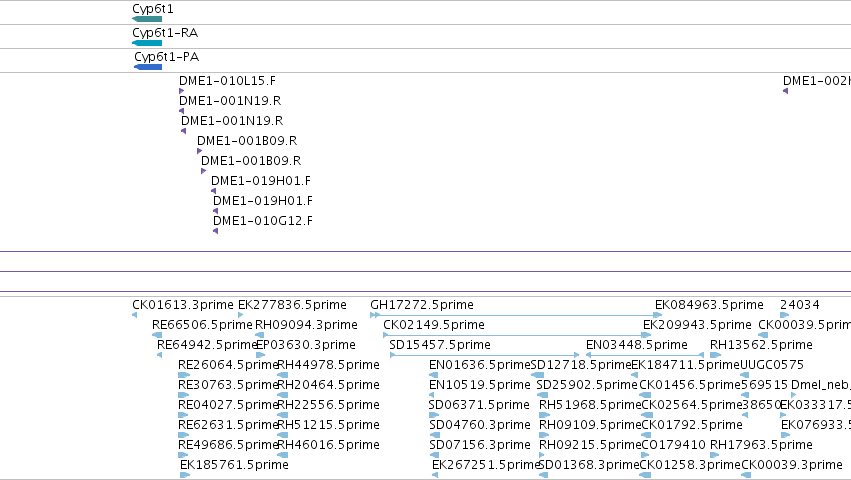Image resolution: width=851 pixels, height=480 pixels.
Task: Open EN01636.5prime feature
Action: click(479, 365)
